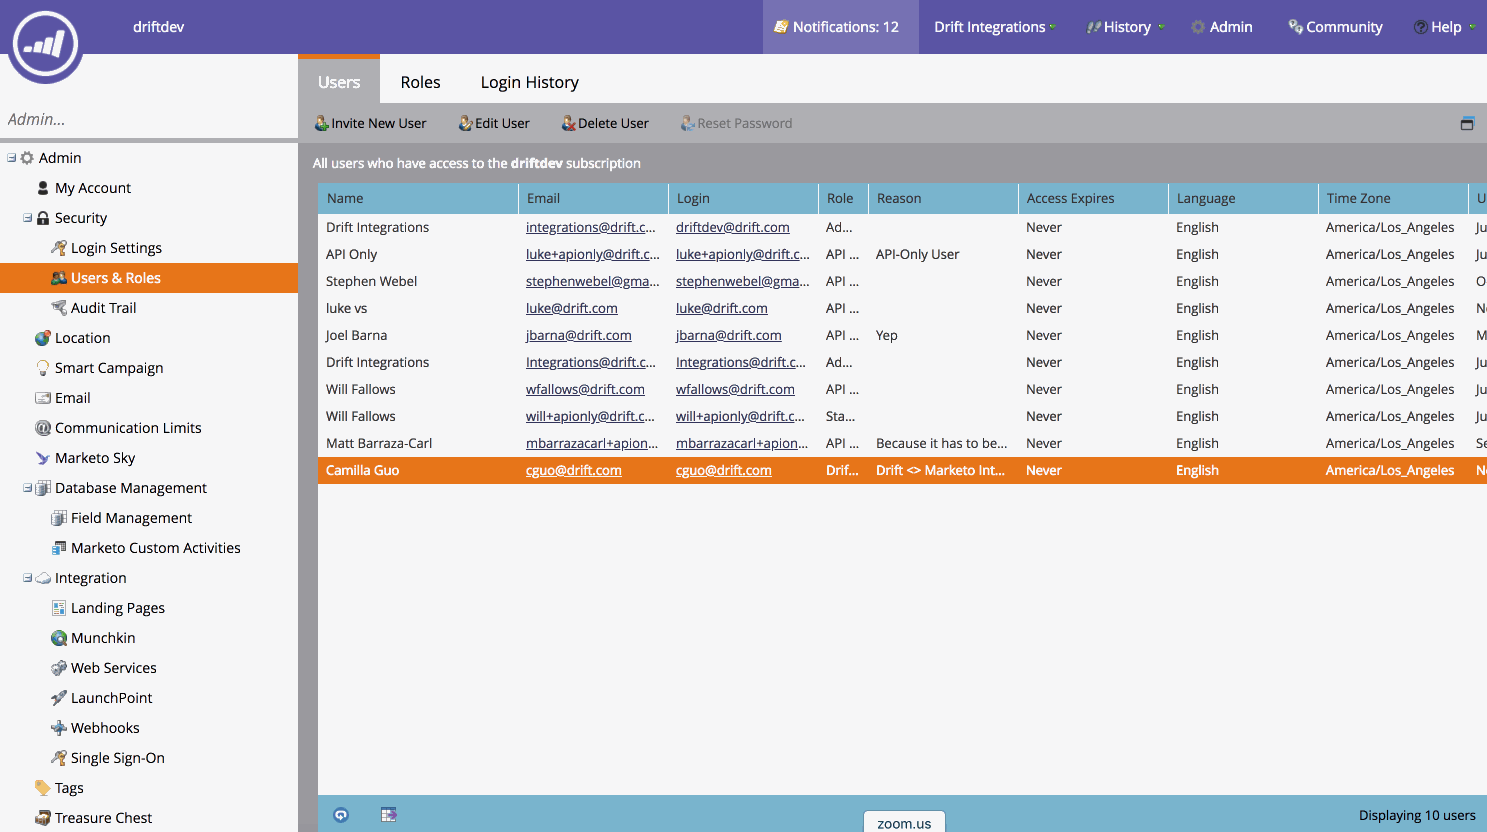Open the Help dropdown menu

[x=1445, y=27]
